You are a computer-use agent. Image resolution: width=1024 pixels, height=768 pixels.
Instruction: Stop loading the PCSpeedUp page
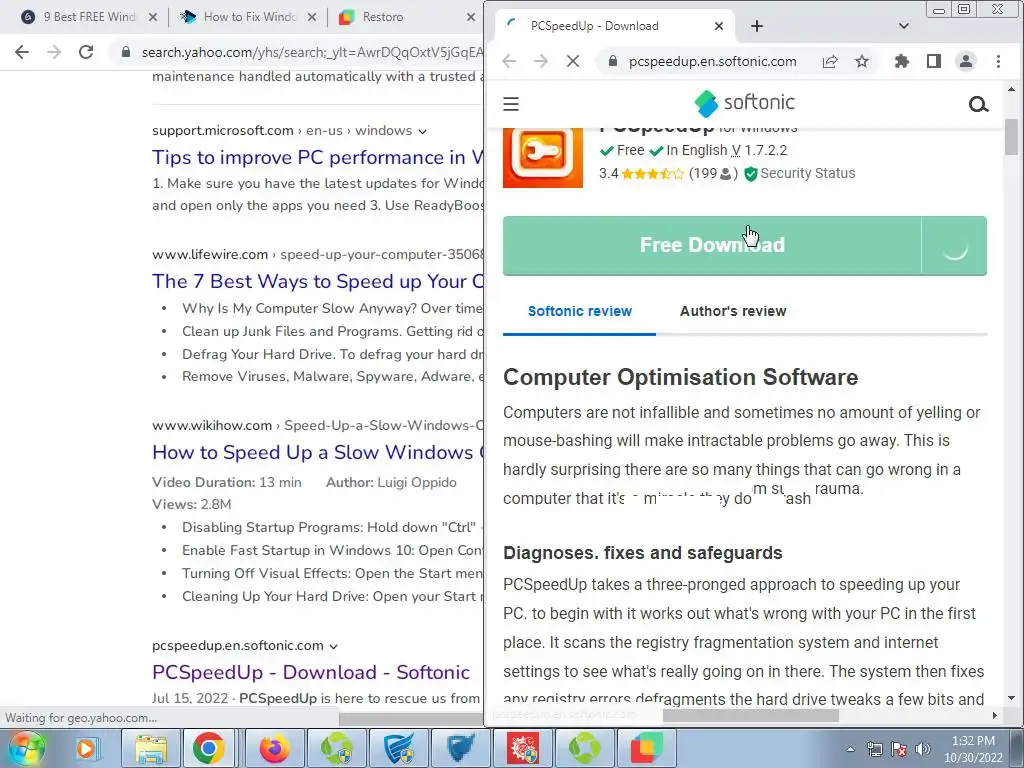pyautogui.click(x=573, y=61)
